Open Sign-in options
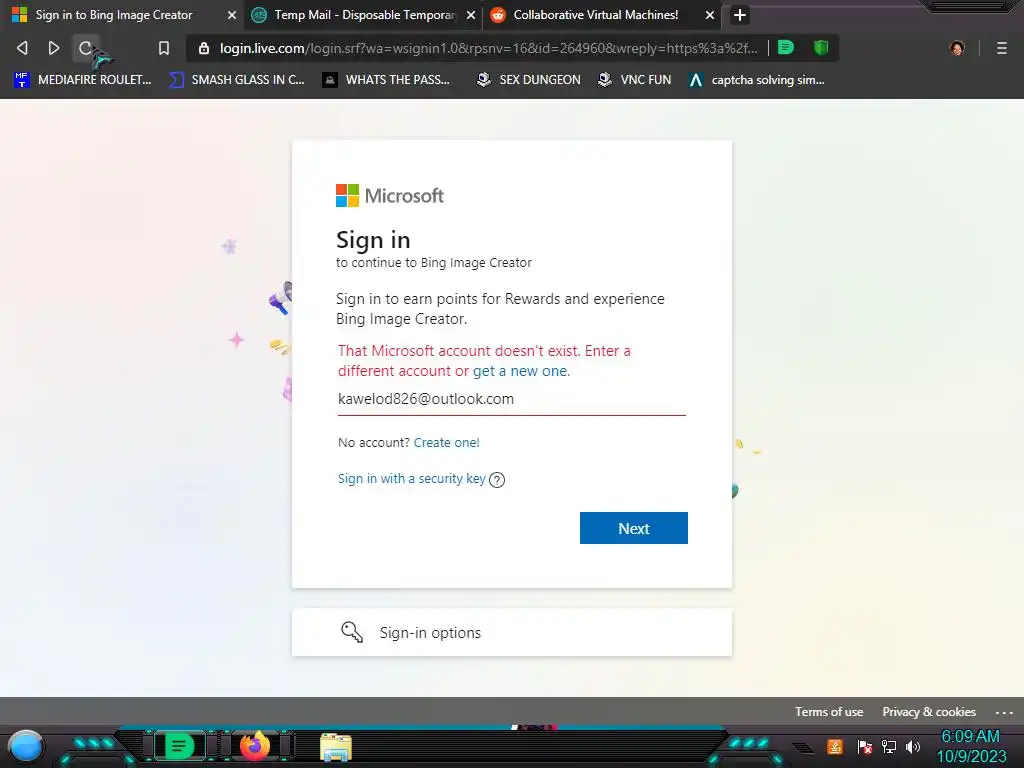 (x=511, y=632)
